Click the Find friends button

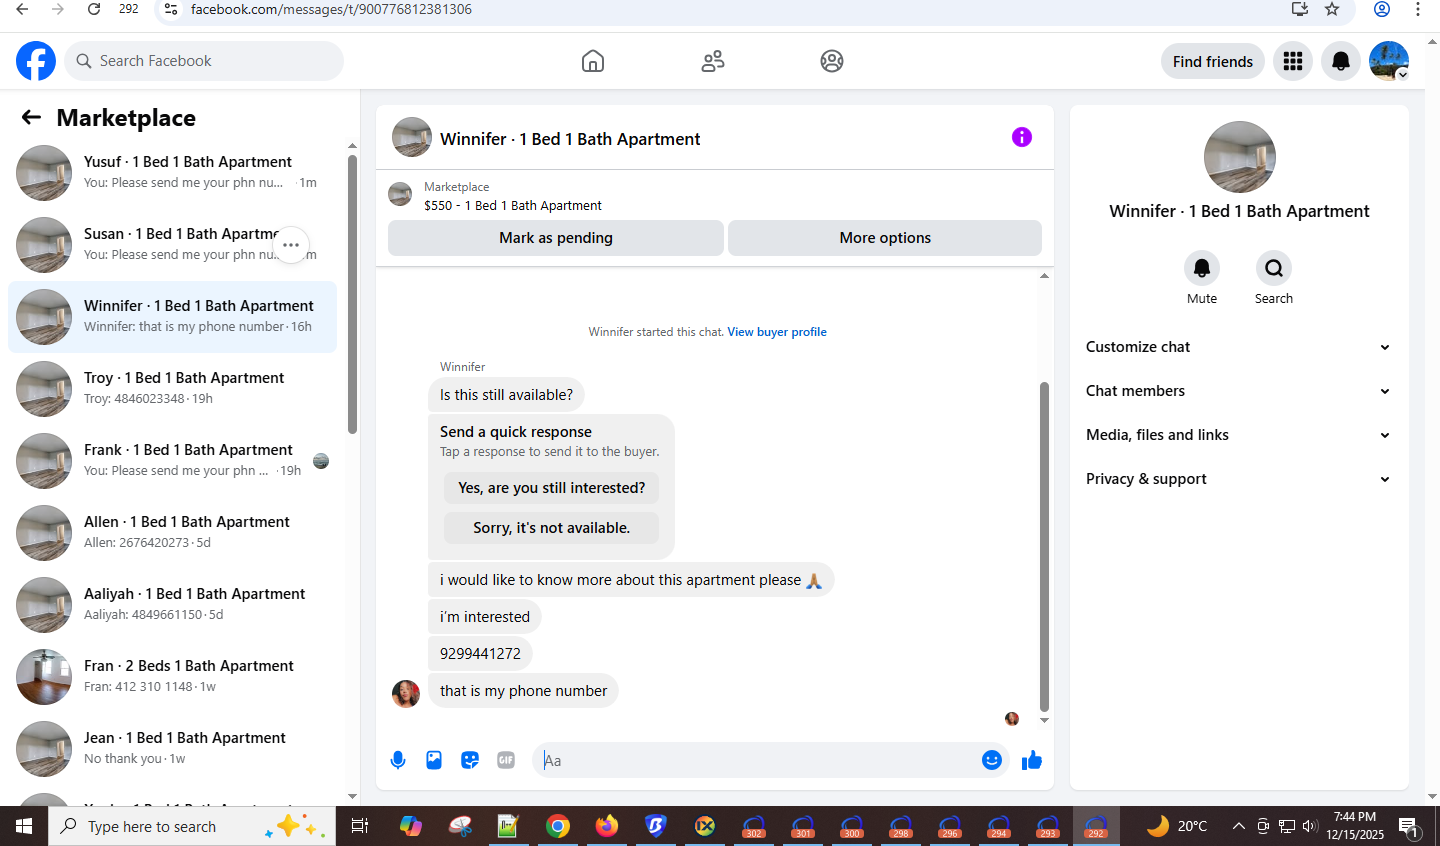[x=1213, y=61]
